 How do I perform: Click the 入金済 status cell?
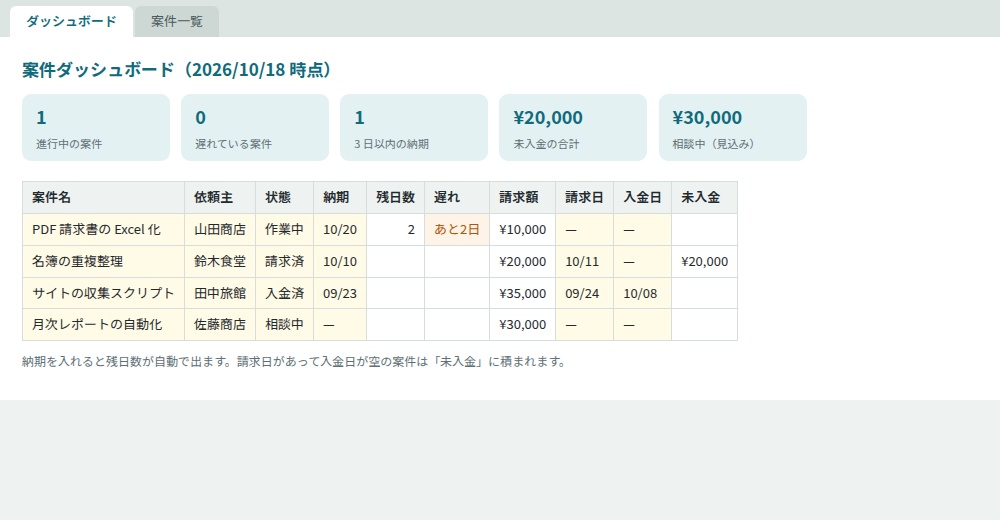pyautogui.click(x=284, y=293)
